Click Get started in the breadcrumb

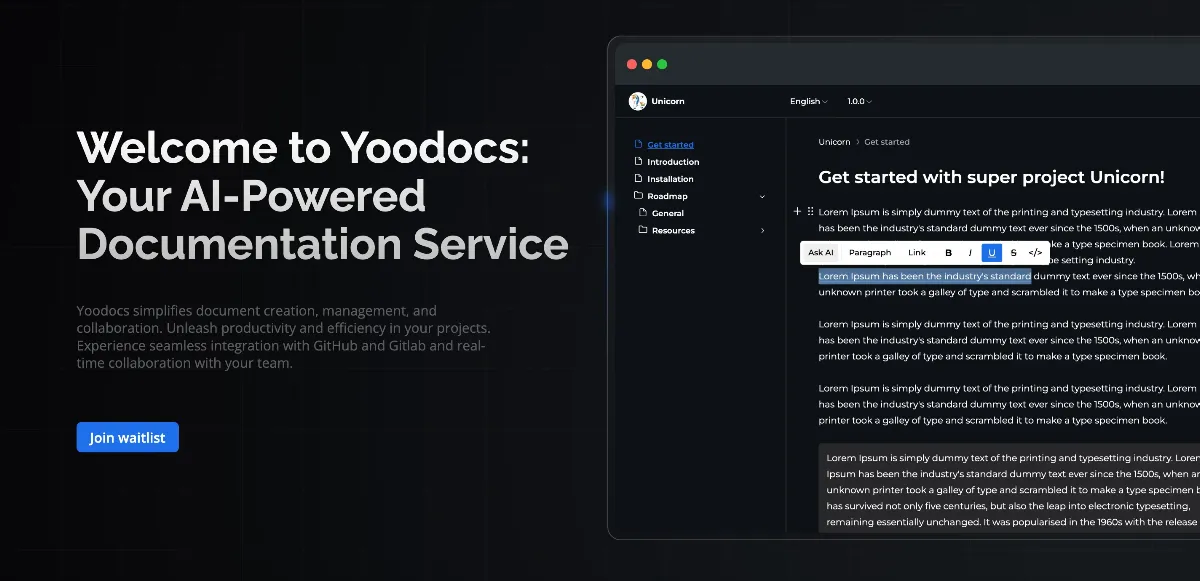click(887, 142)
